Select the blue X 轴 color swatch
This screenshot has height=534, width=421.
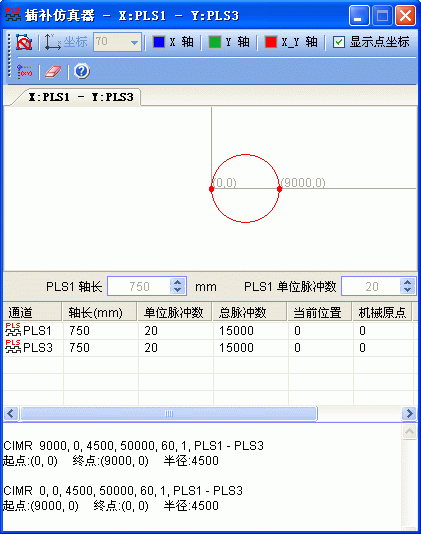pyautogui.click(x=159, y=42)
